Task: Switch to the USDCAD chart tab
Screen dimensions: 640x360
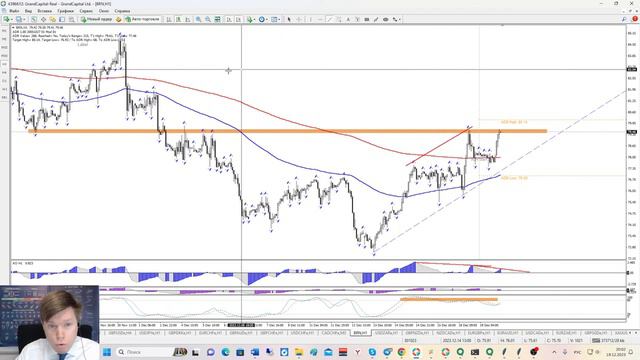Action: 536,333
